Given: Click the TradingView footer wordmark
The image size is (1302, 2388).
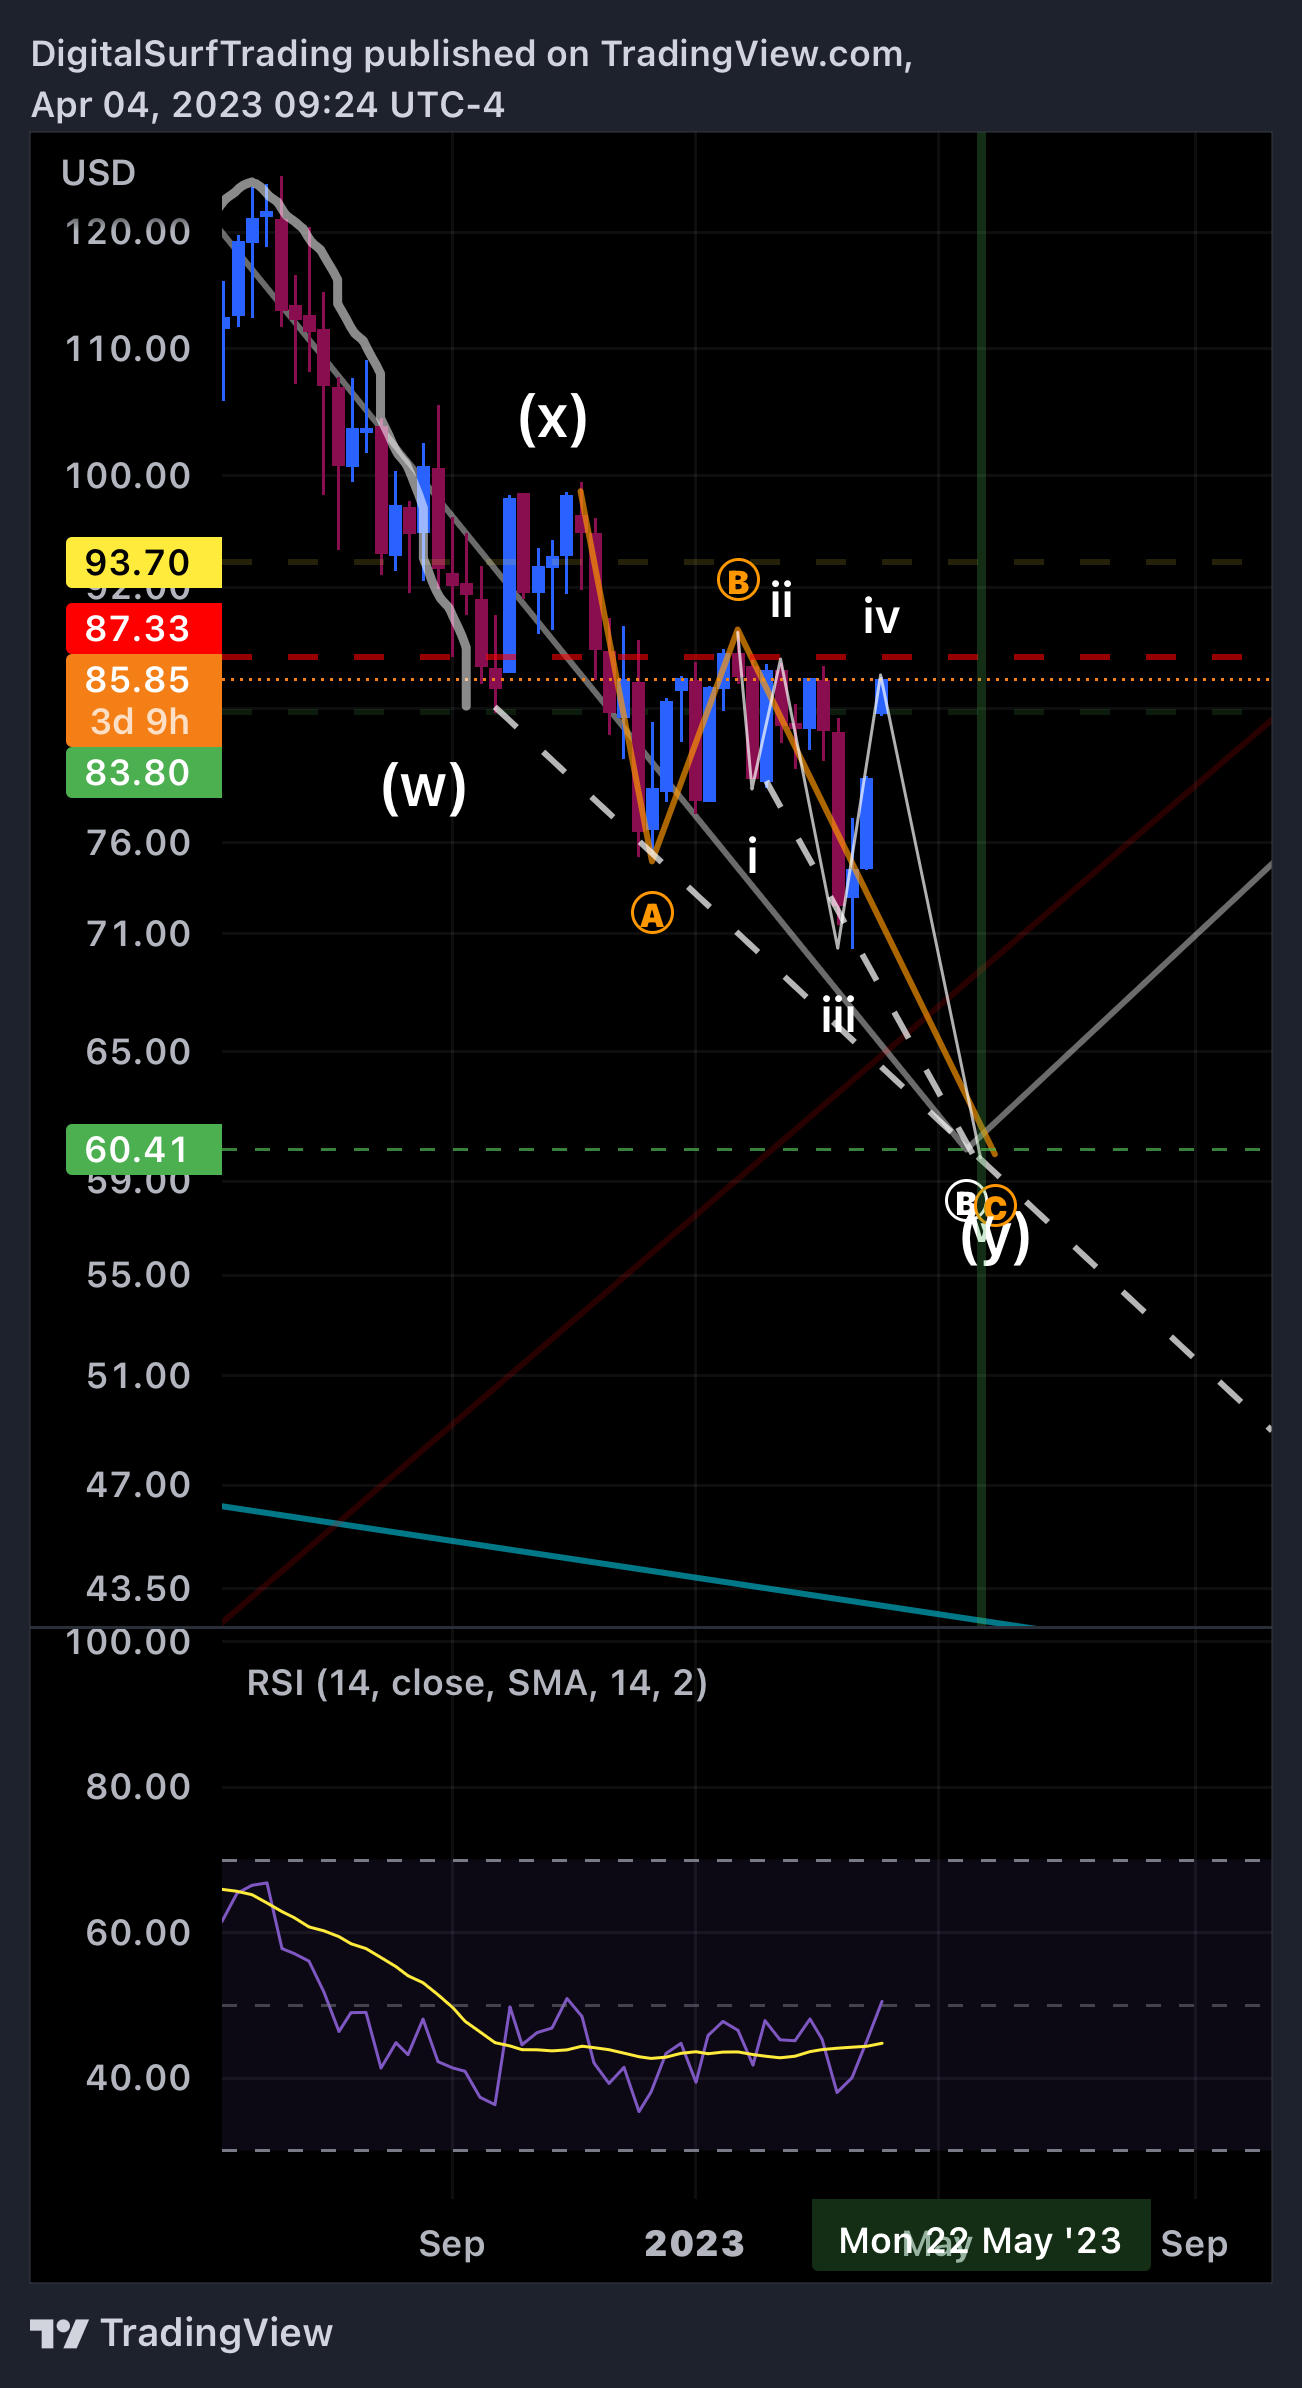Looking at the screenshot, I should tap(217, 2333).
